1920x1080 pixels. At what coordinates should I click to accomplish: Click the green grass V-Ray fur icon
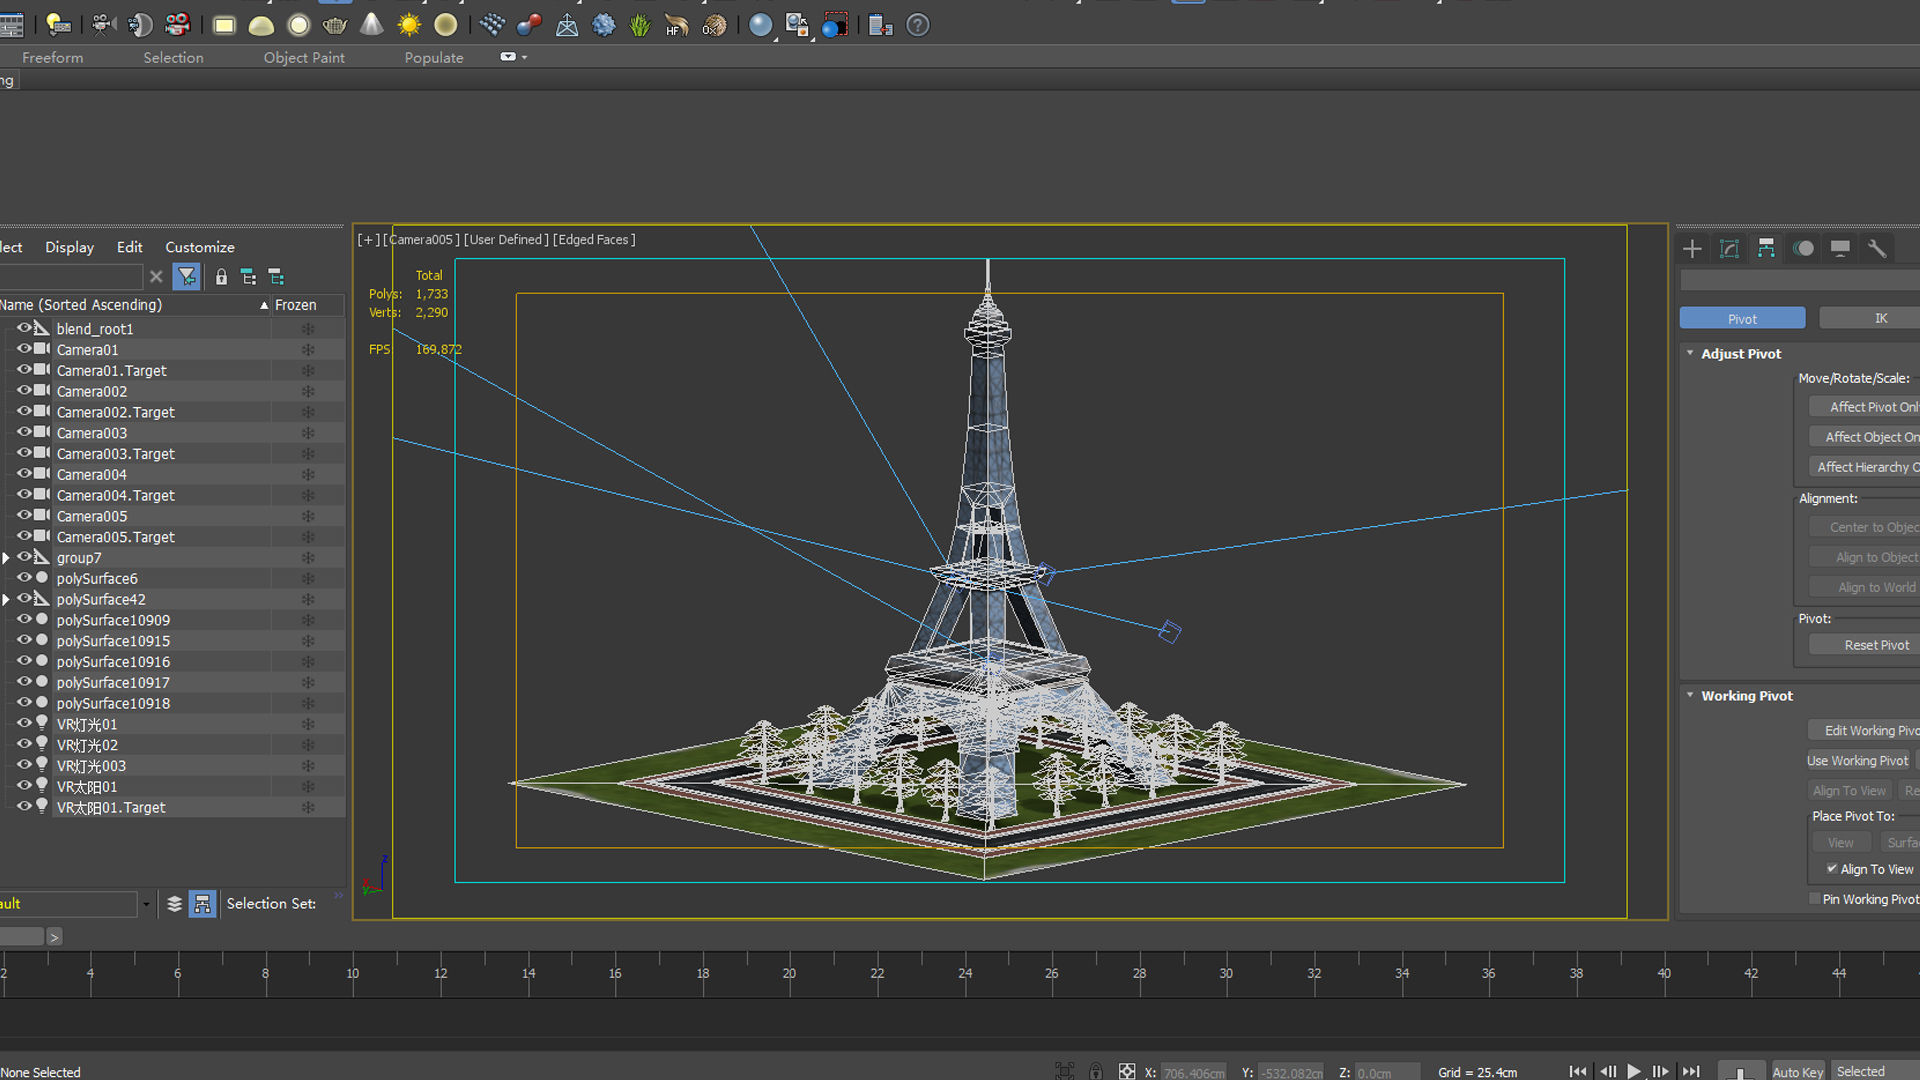click(x=640, y=25)
